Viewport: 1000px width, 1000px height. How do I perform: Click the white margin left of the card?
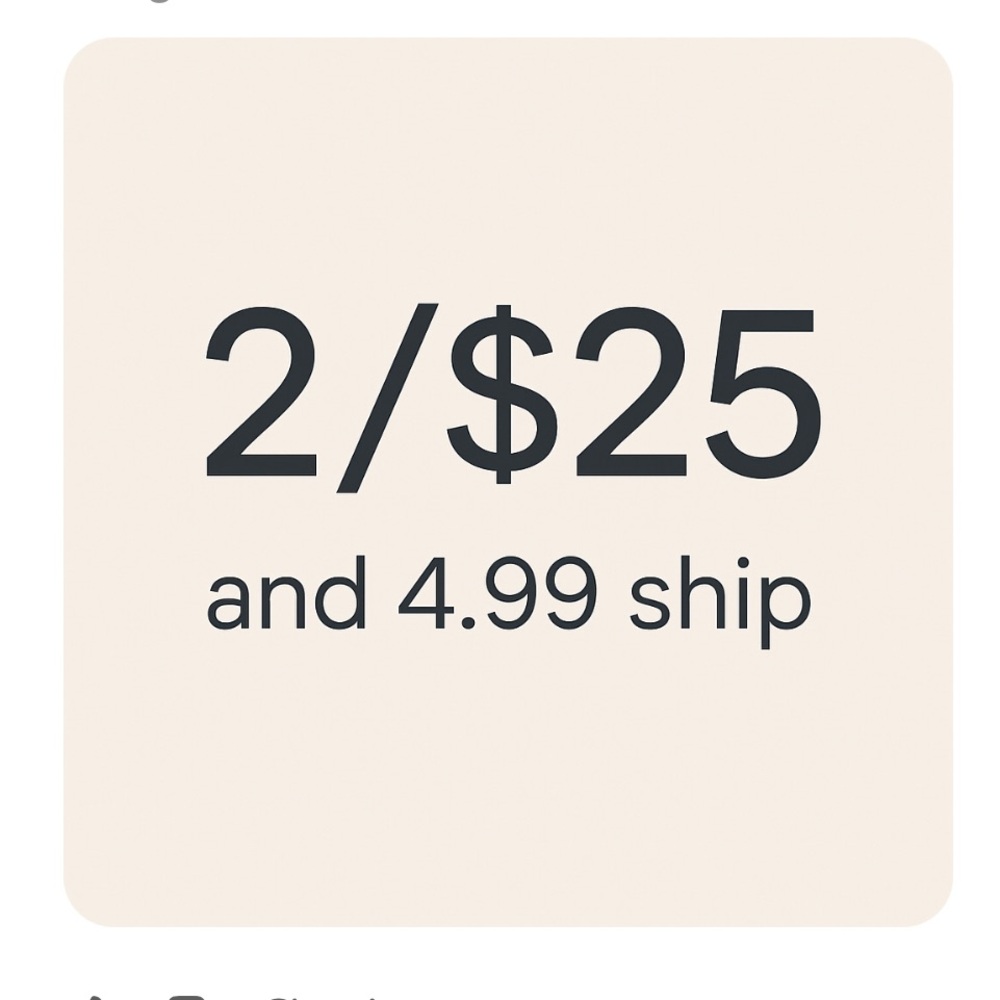pyautogui.click(x=30, y=480)
